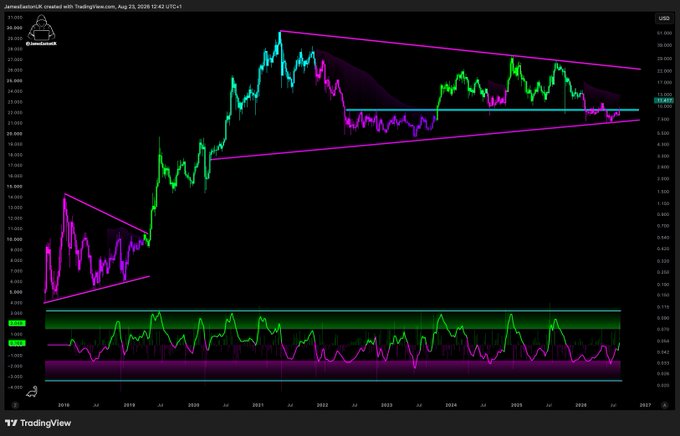Click 15.000 on the left price scale
Viewport: 680px width, 436px height.
(x=15, y=187)
